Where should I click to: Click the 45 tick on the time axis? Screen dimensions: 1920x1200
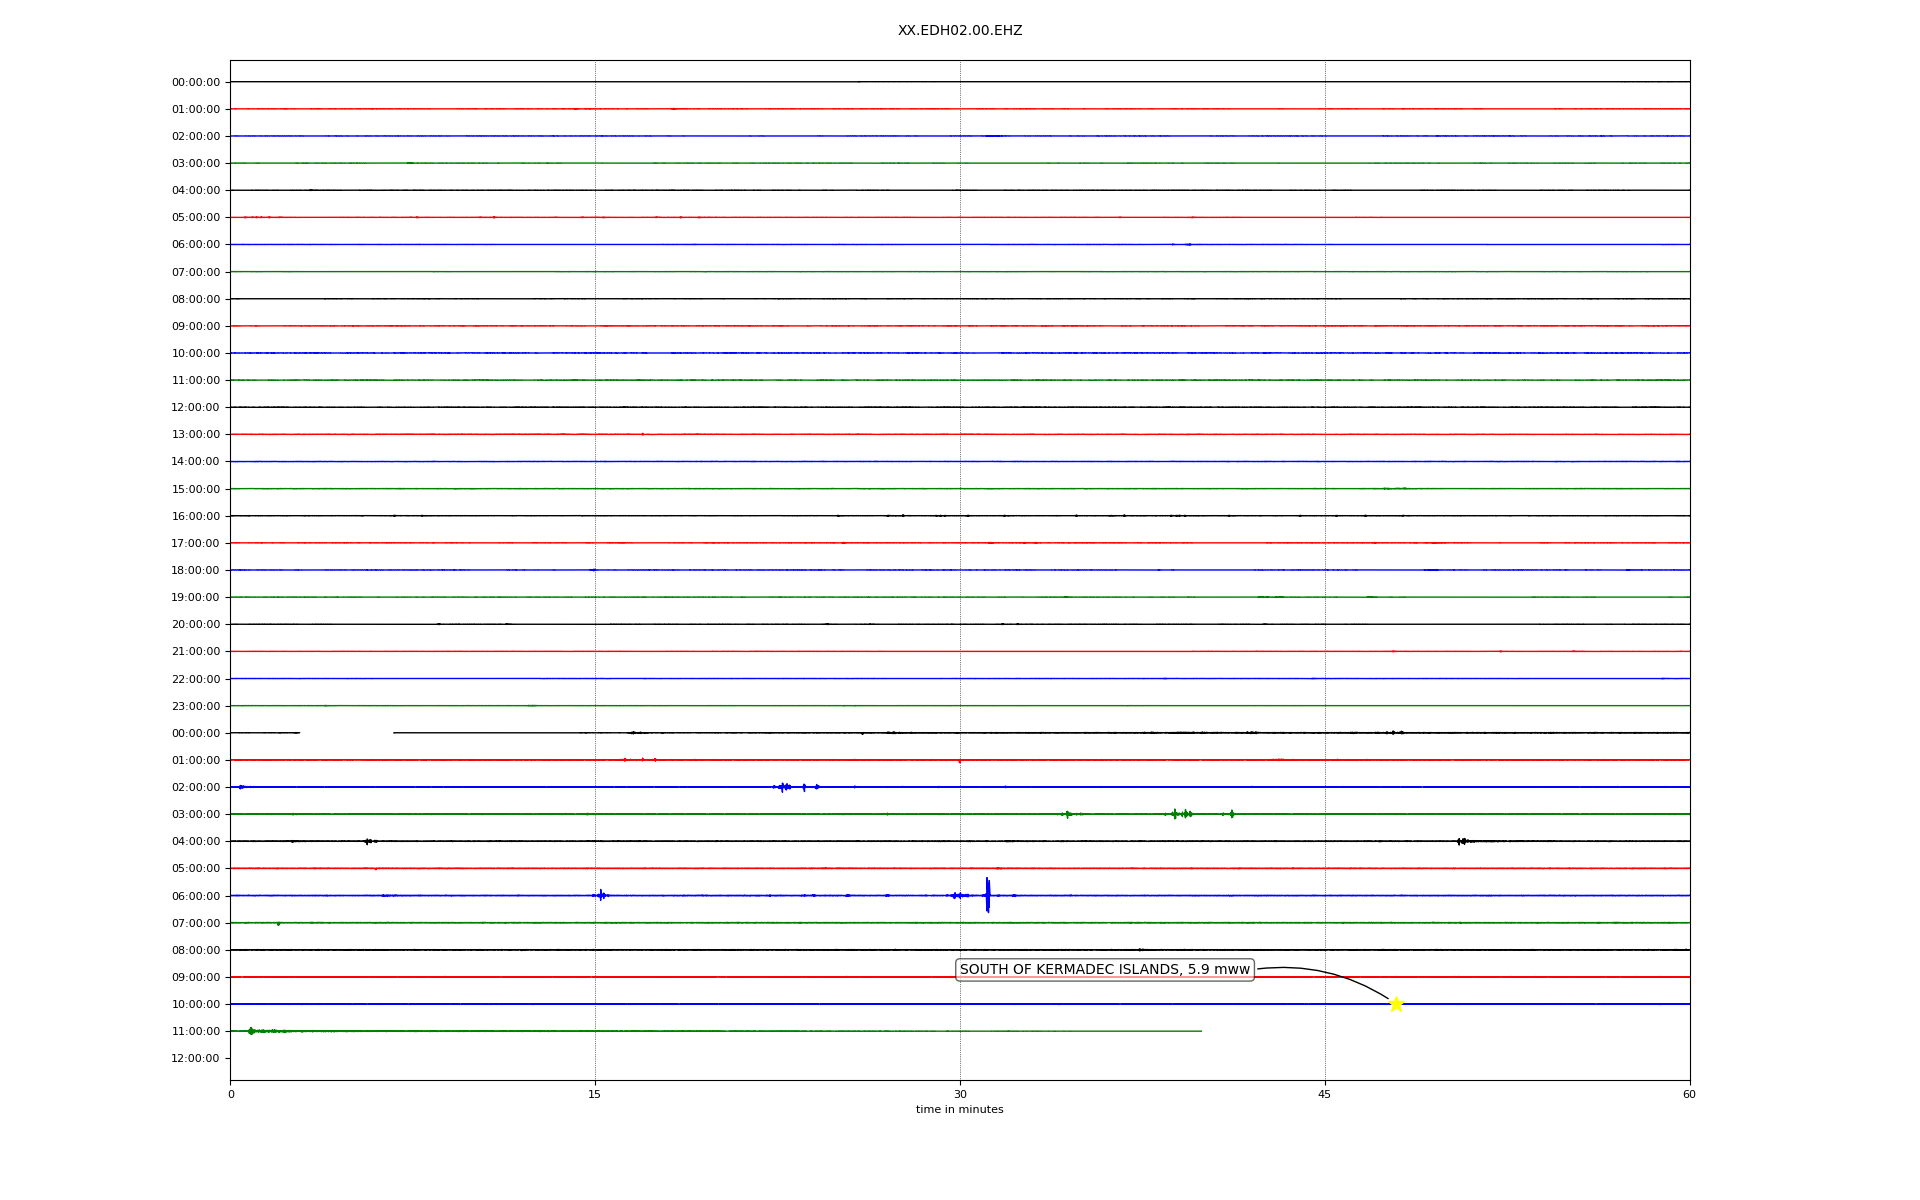(1324, 1094)
